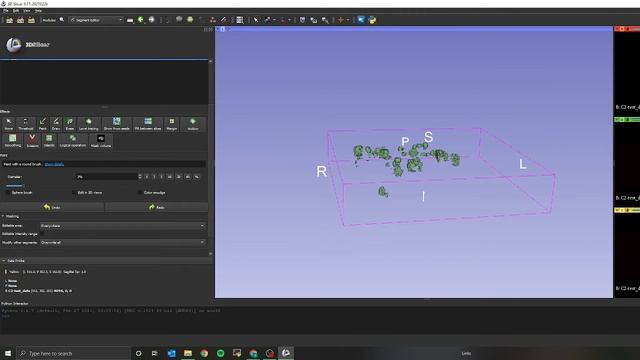Select the Draw effect
This screenshot has width=640, height=360.
pyautogui.click(x=56, y=124)
